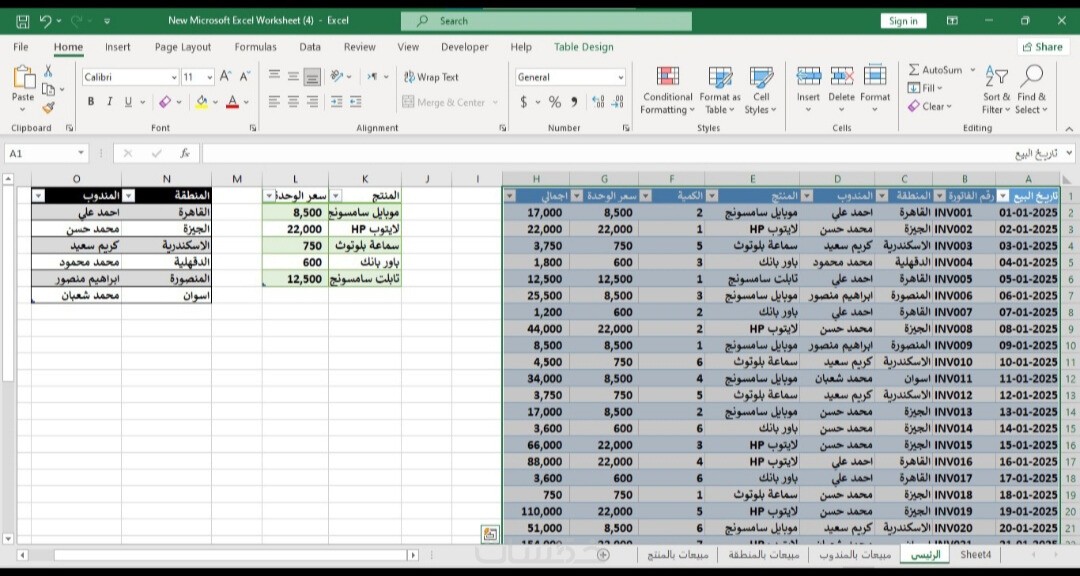Expand the formula bar
Screen dimensions: 1080x576
(1069, 153)
